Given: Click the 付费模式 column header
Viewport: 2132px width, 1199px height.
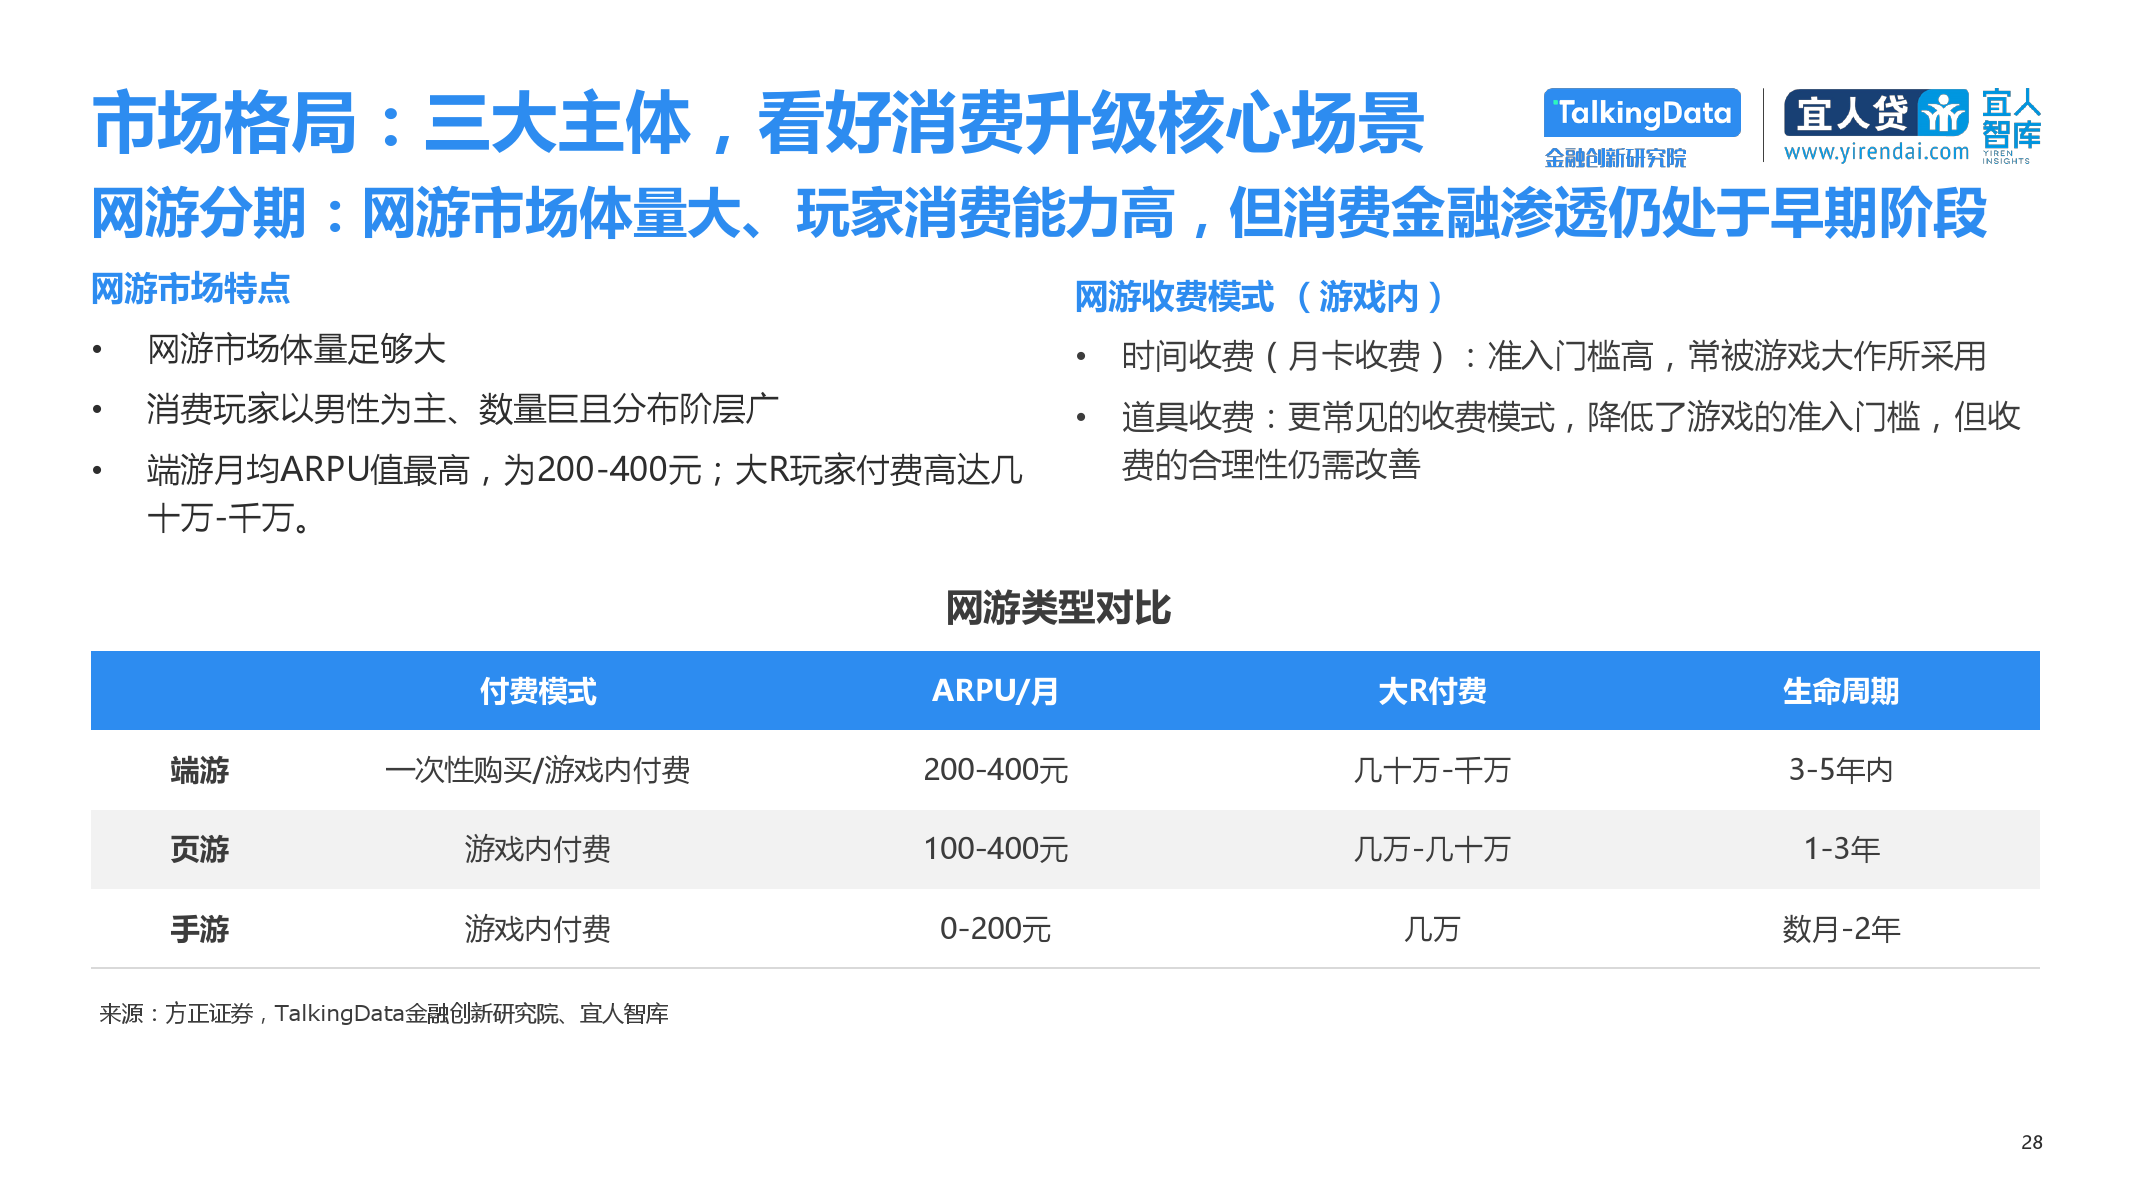Looking at the screenshot, I should click(x=538, y=691).
